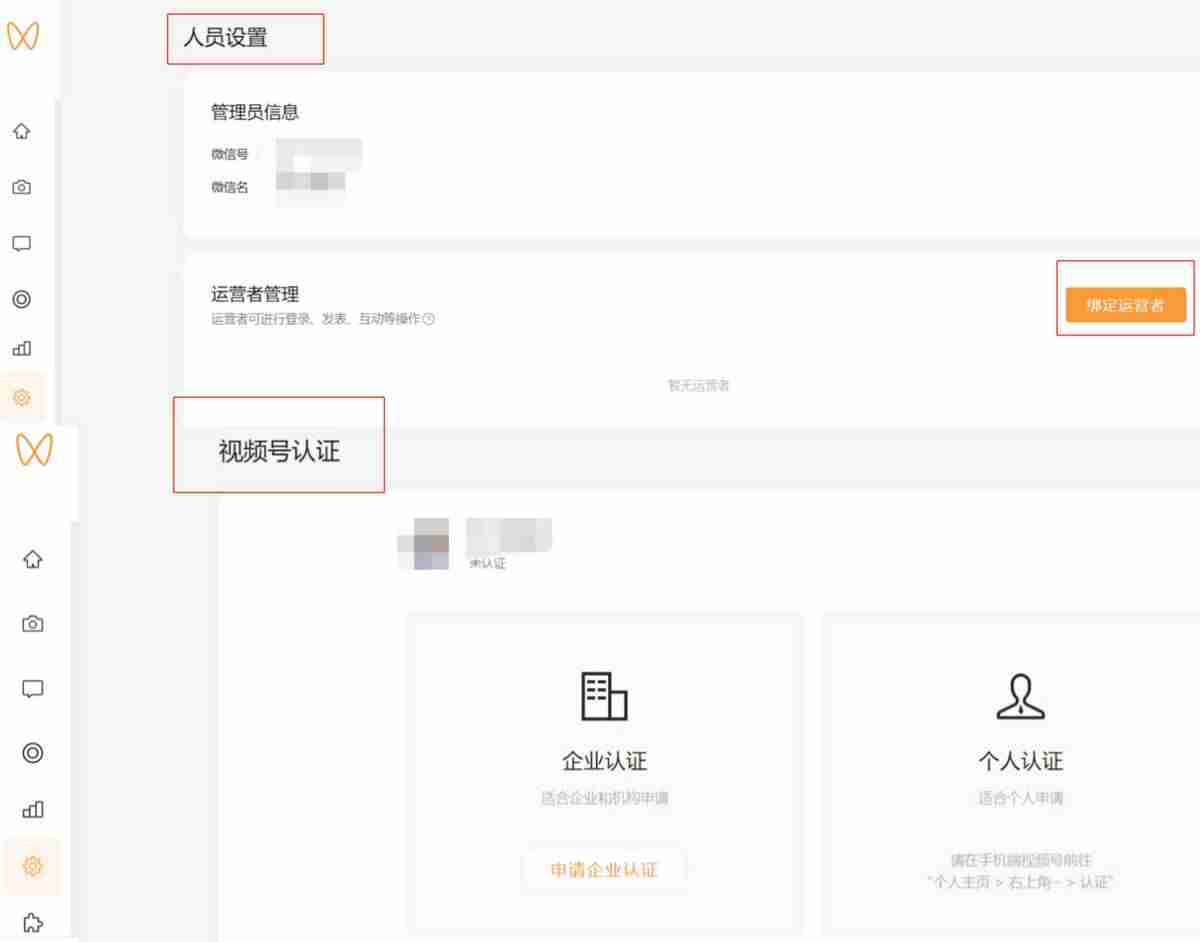1200x942 pixels.
Task: Open the bar chart icon in the 视频号认证 page sidebar
Action: (33, 809)
